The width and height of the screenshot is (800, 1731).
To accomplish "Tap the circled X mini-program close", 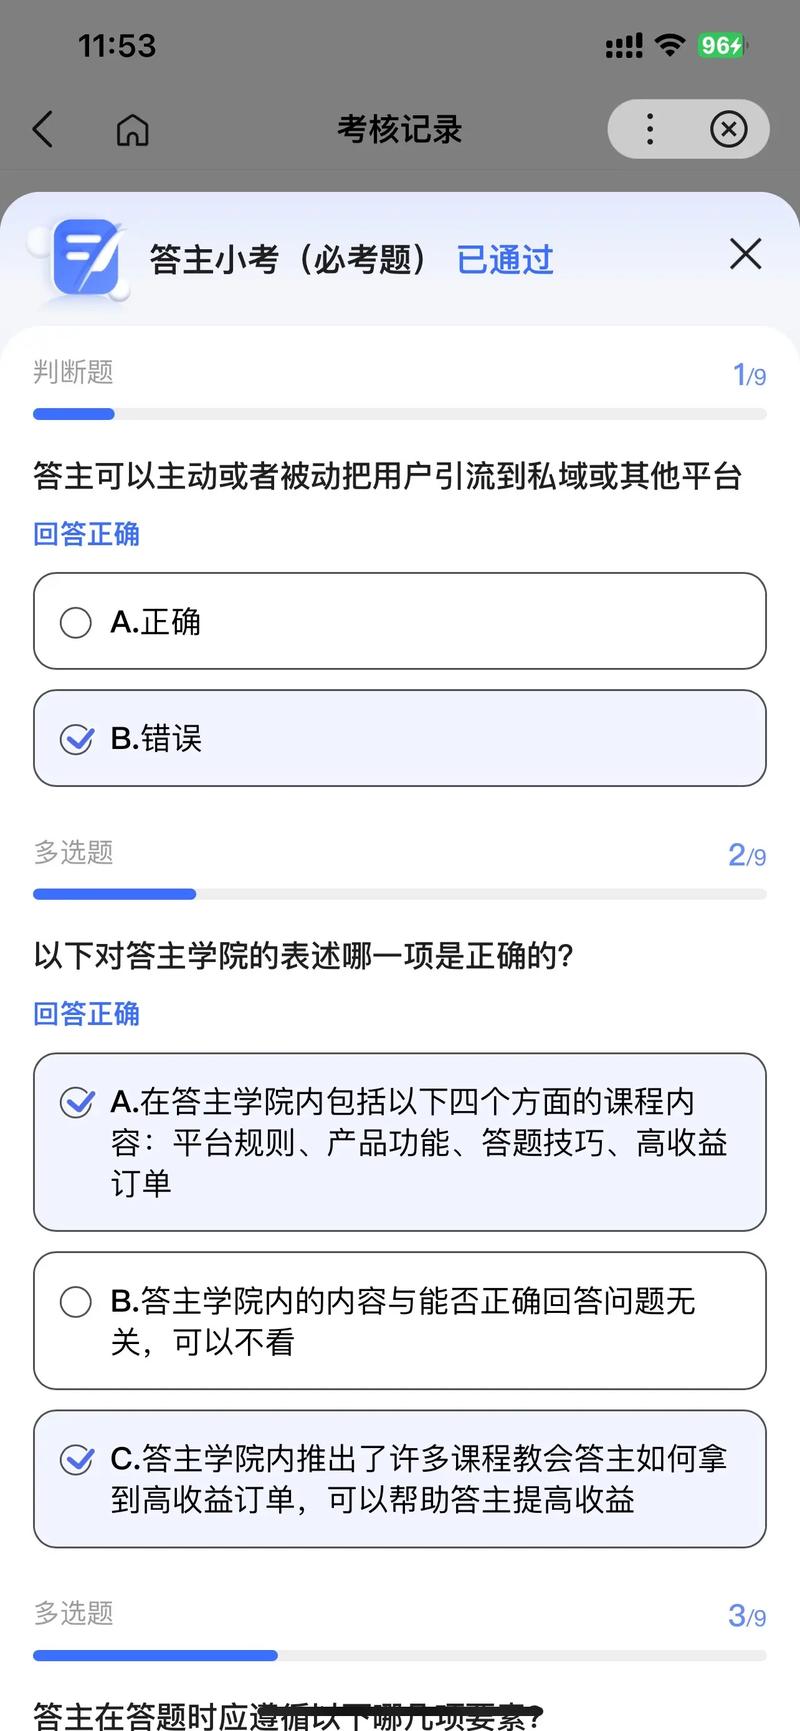I will 728,129.
